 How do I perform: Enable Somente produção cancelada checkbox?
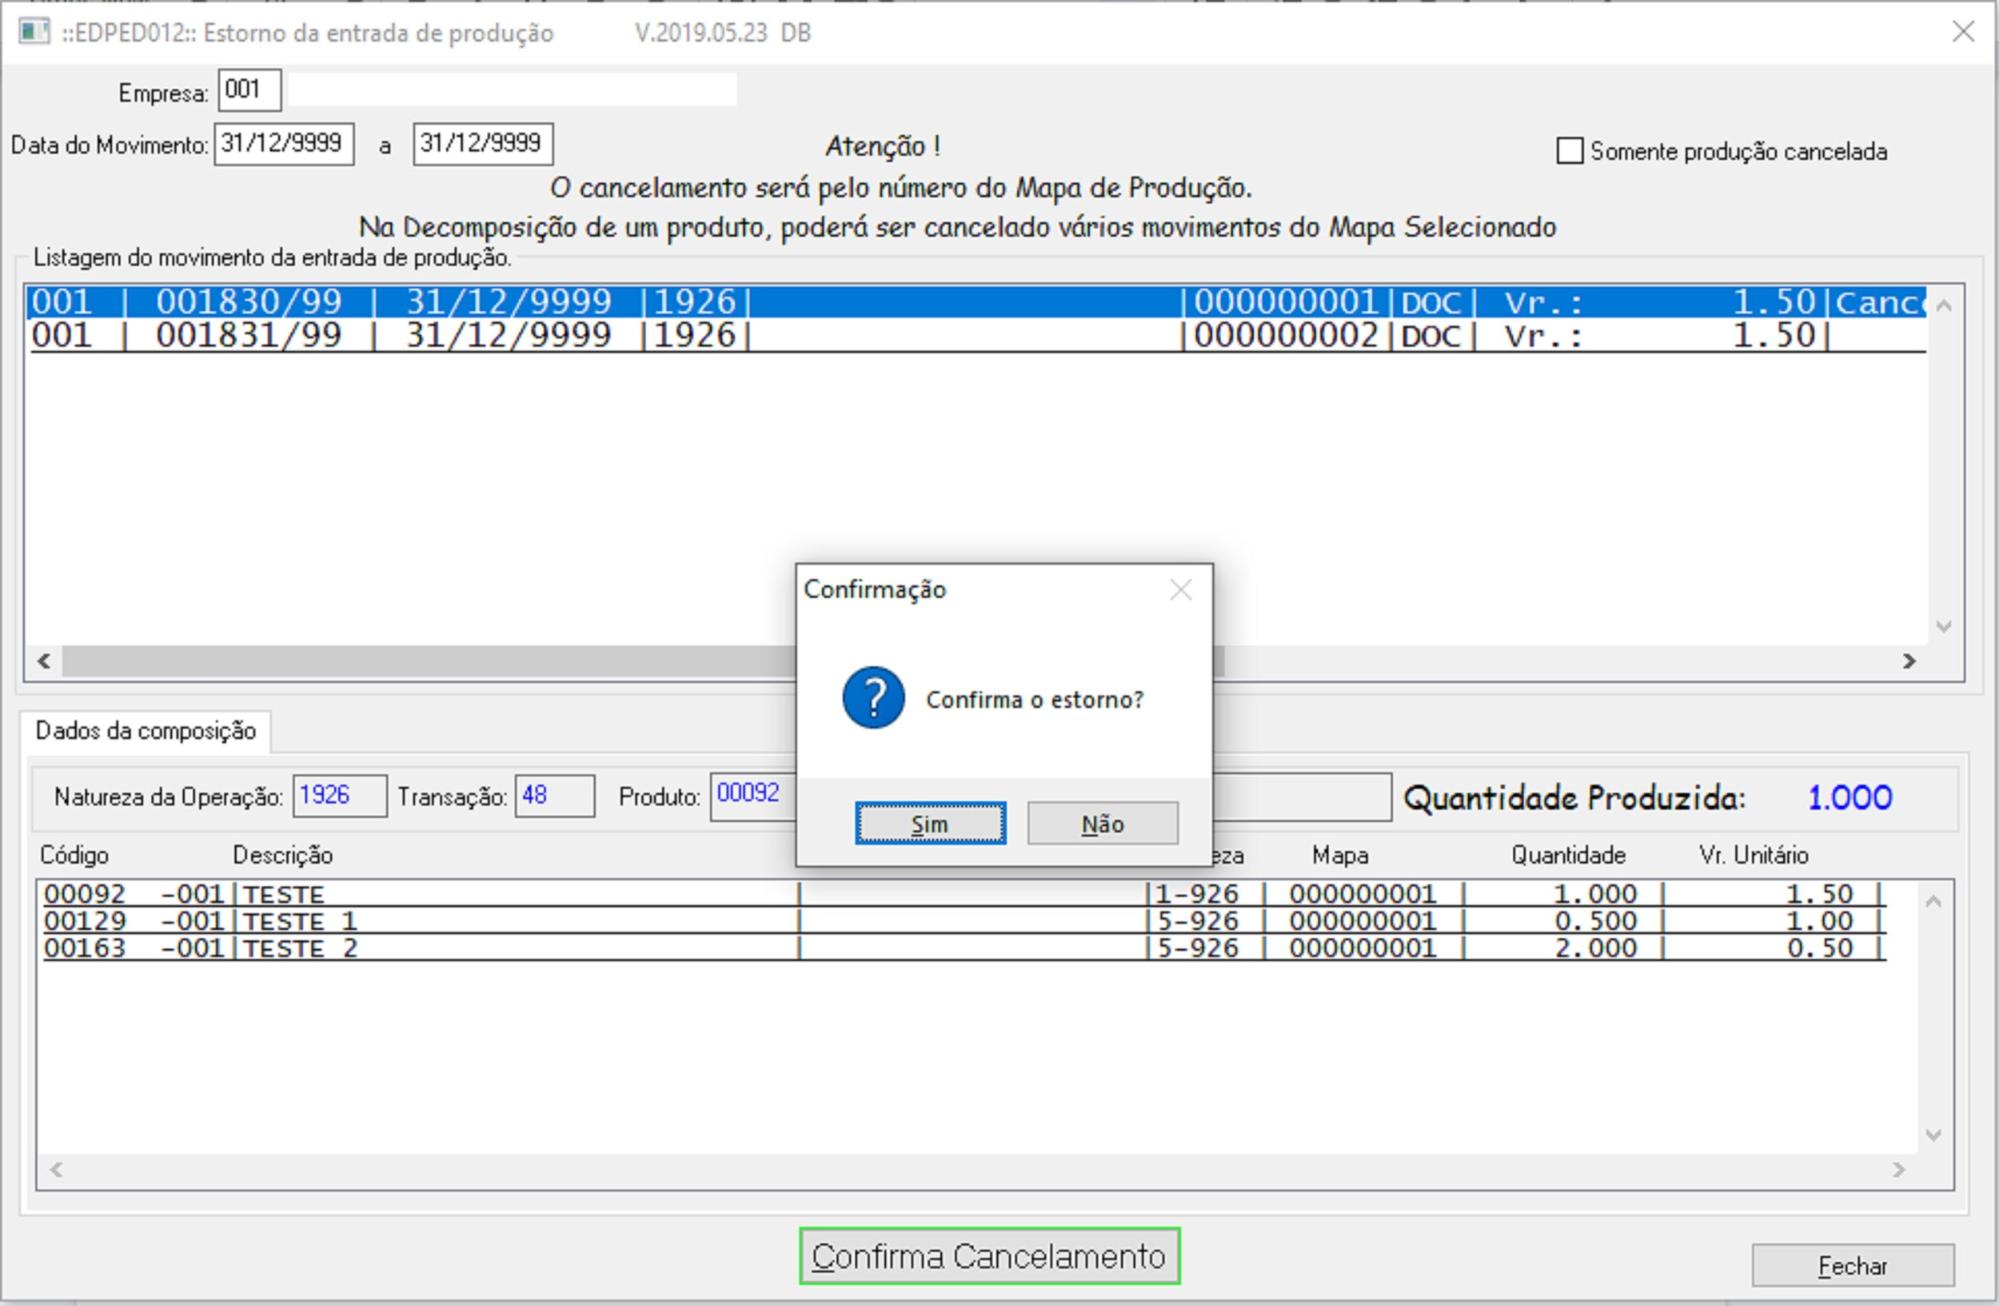pyautogui.click(x=1570, y=151)
